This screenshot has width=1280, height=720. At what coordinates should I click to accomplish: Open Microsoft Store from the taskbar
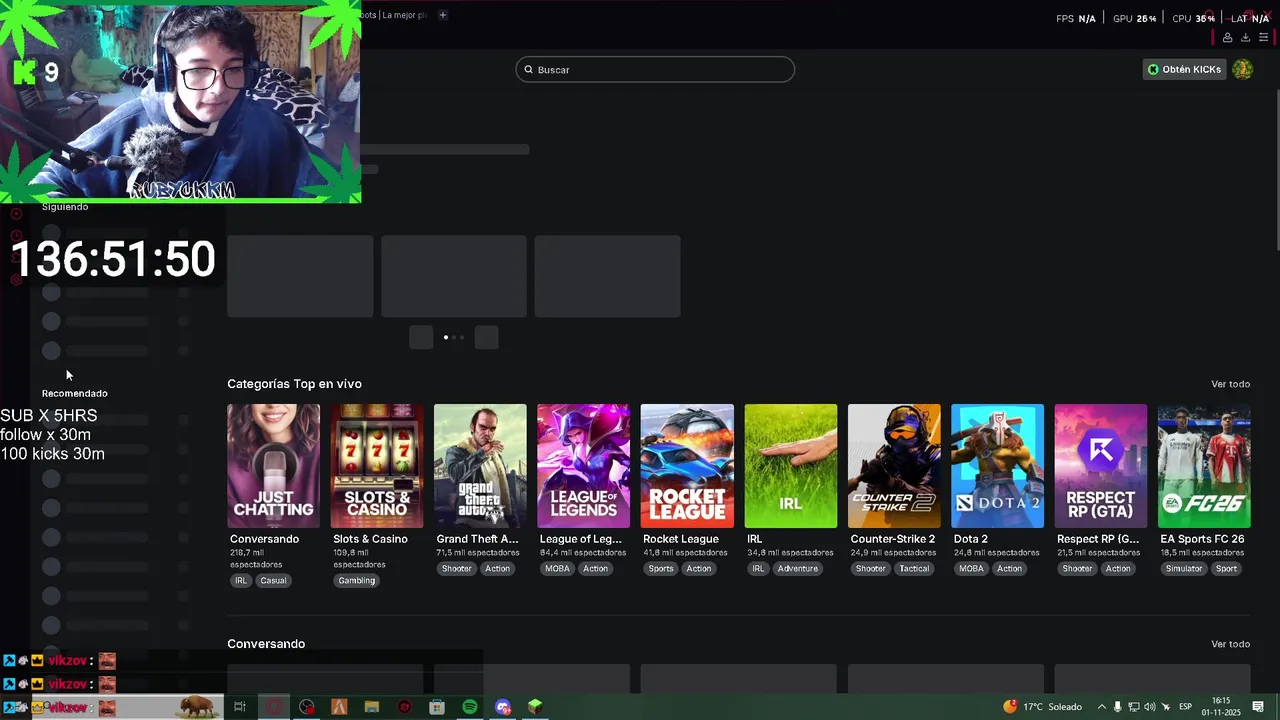[437, 707]
